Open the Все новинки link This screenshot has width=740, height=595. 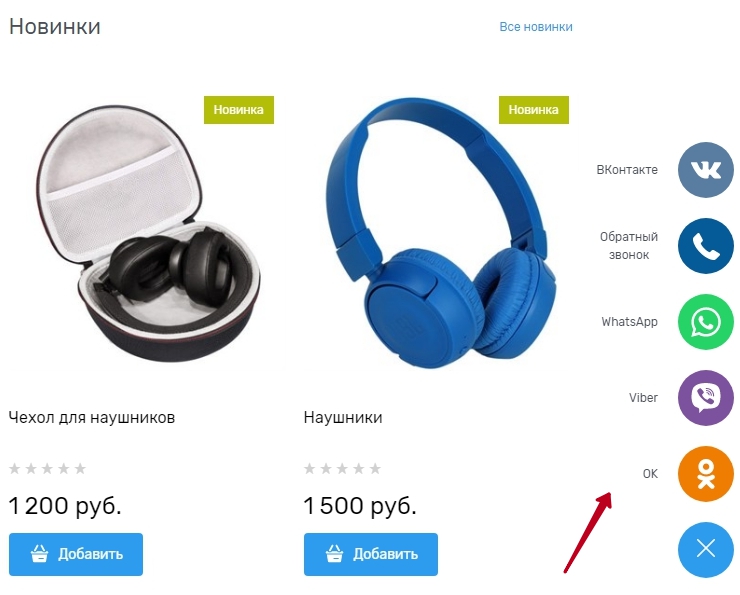[536, 27]
